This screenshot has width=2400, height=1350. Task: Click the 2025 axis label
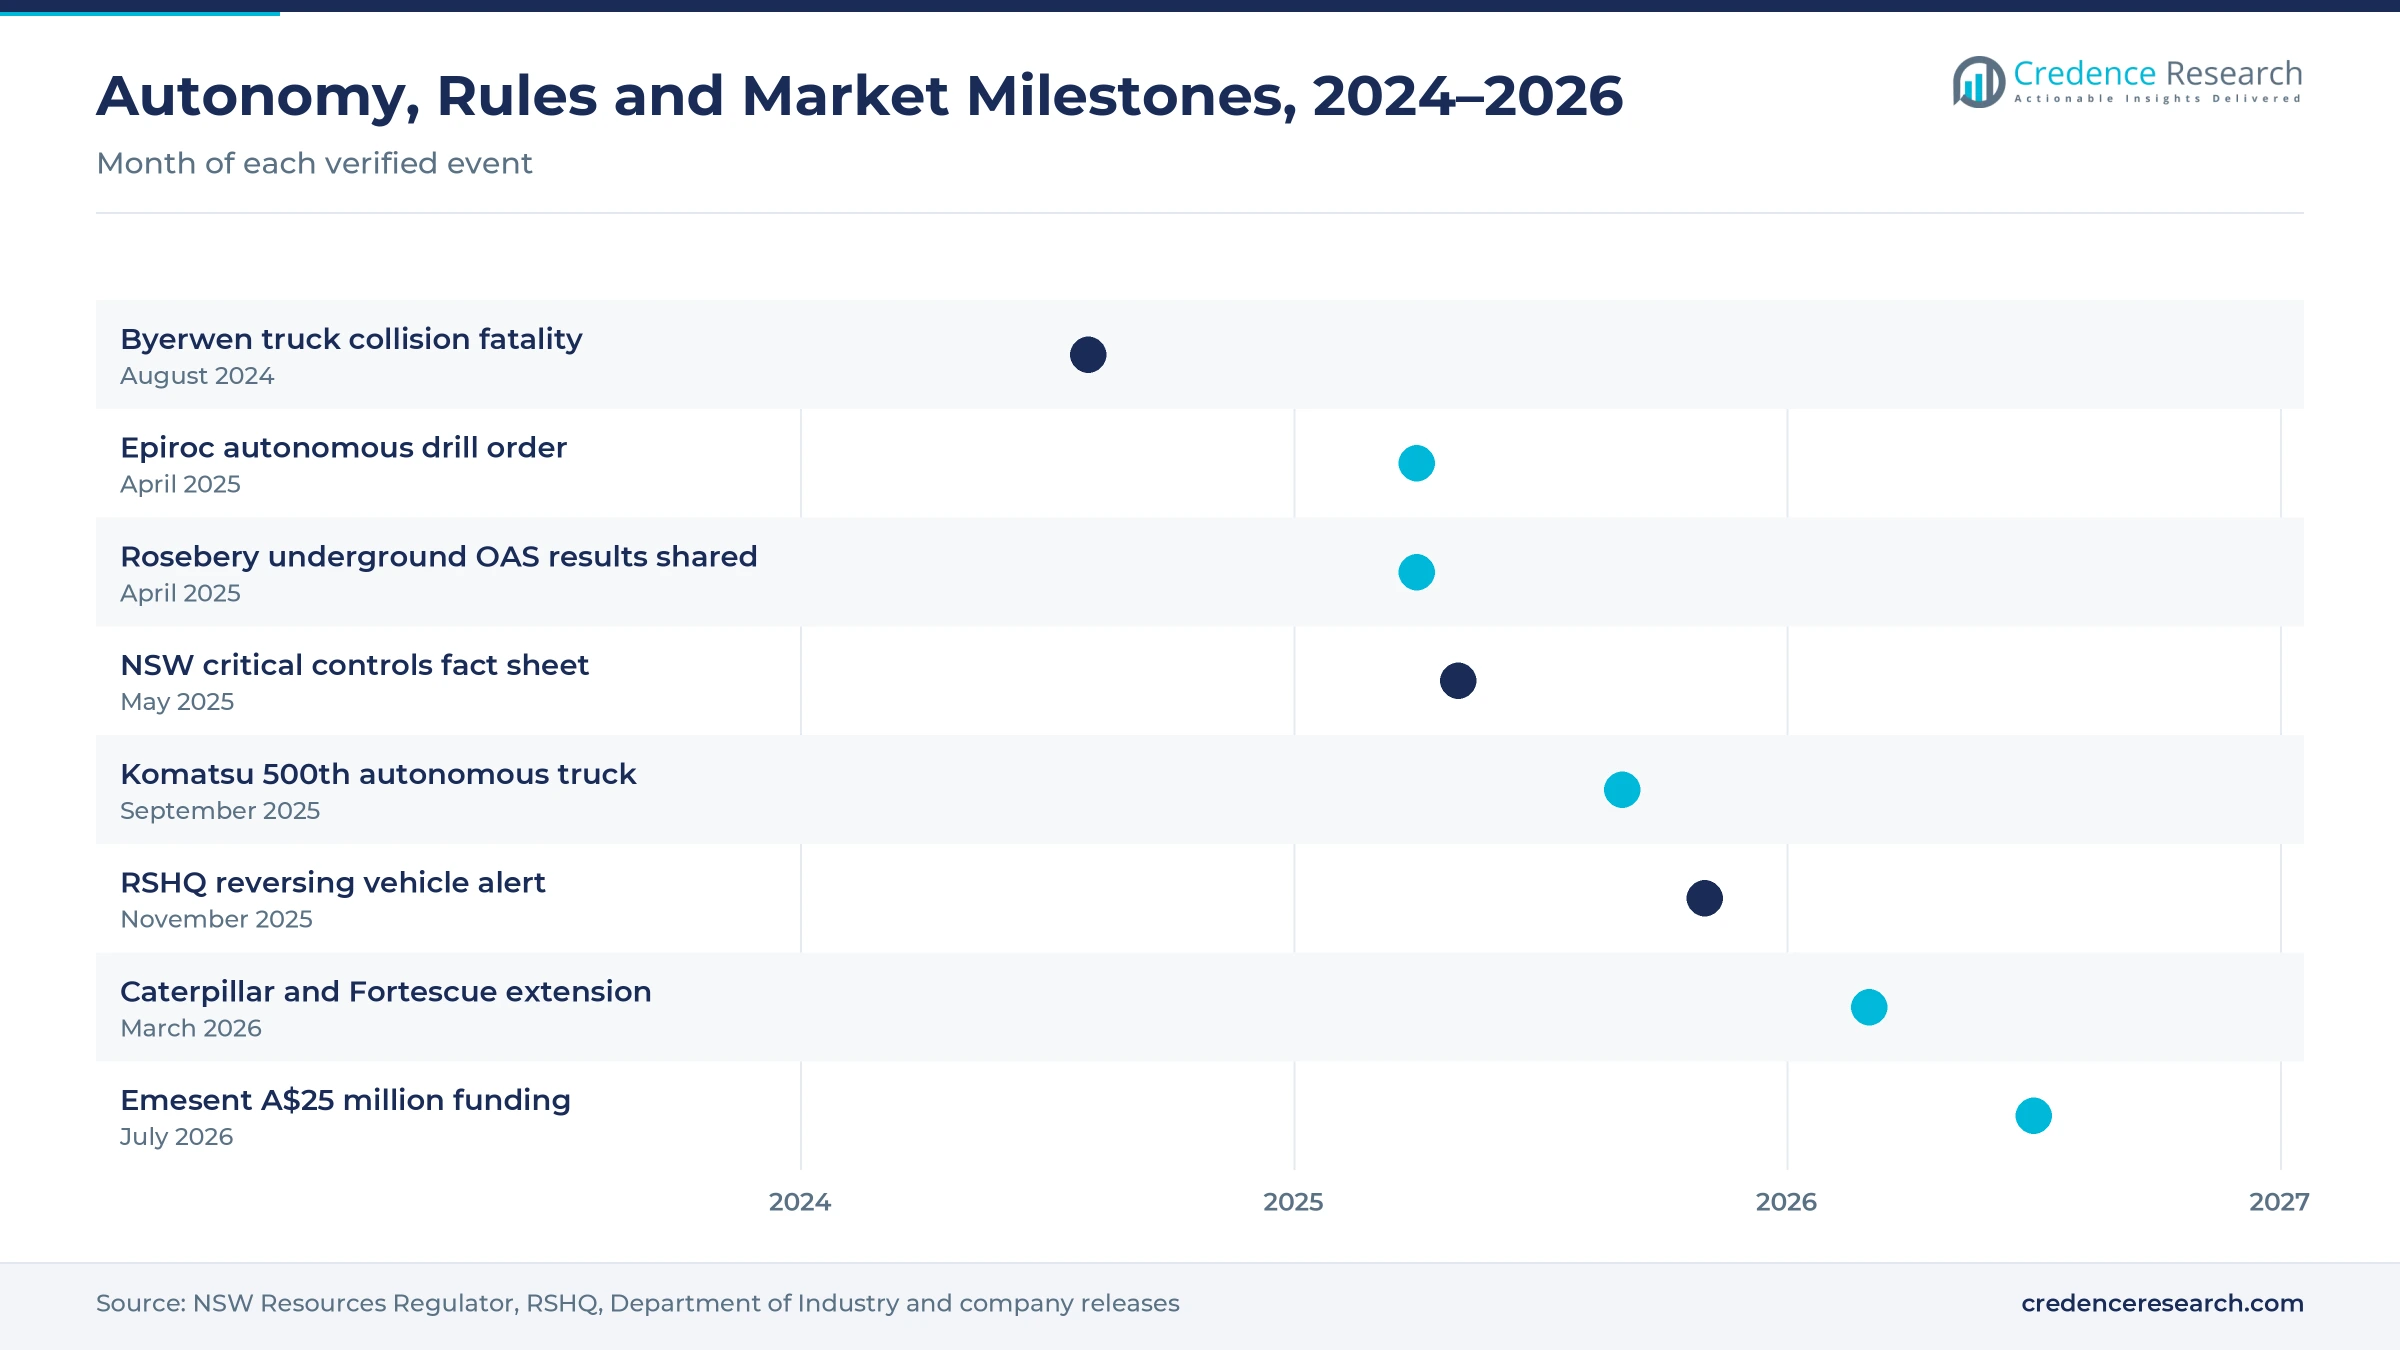(1293, 1202)
